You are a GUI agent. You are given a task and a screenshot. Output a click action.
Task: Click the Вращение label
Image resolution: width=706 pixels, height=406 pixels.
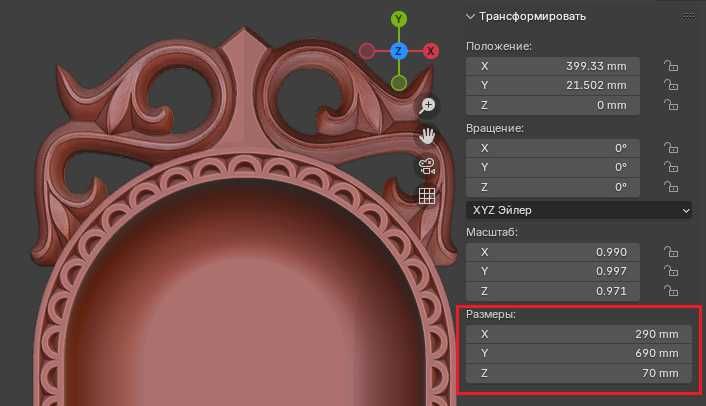tap(495, 128)
